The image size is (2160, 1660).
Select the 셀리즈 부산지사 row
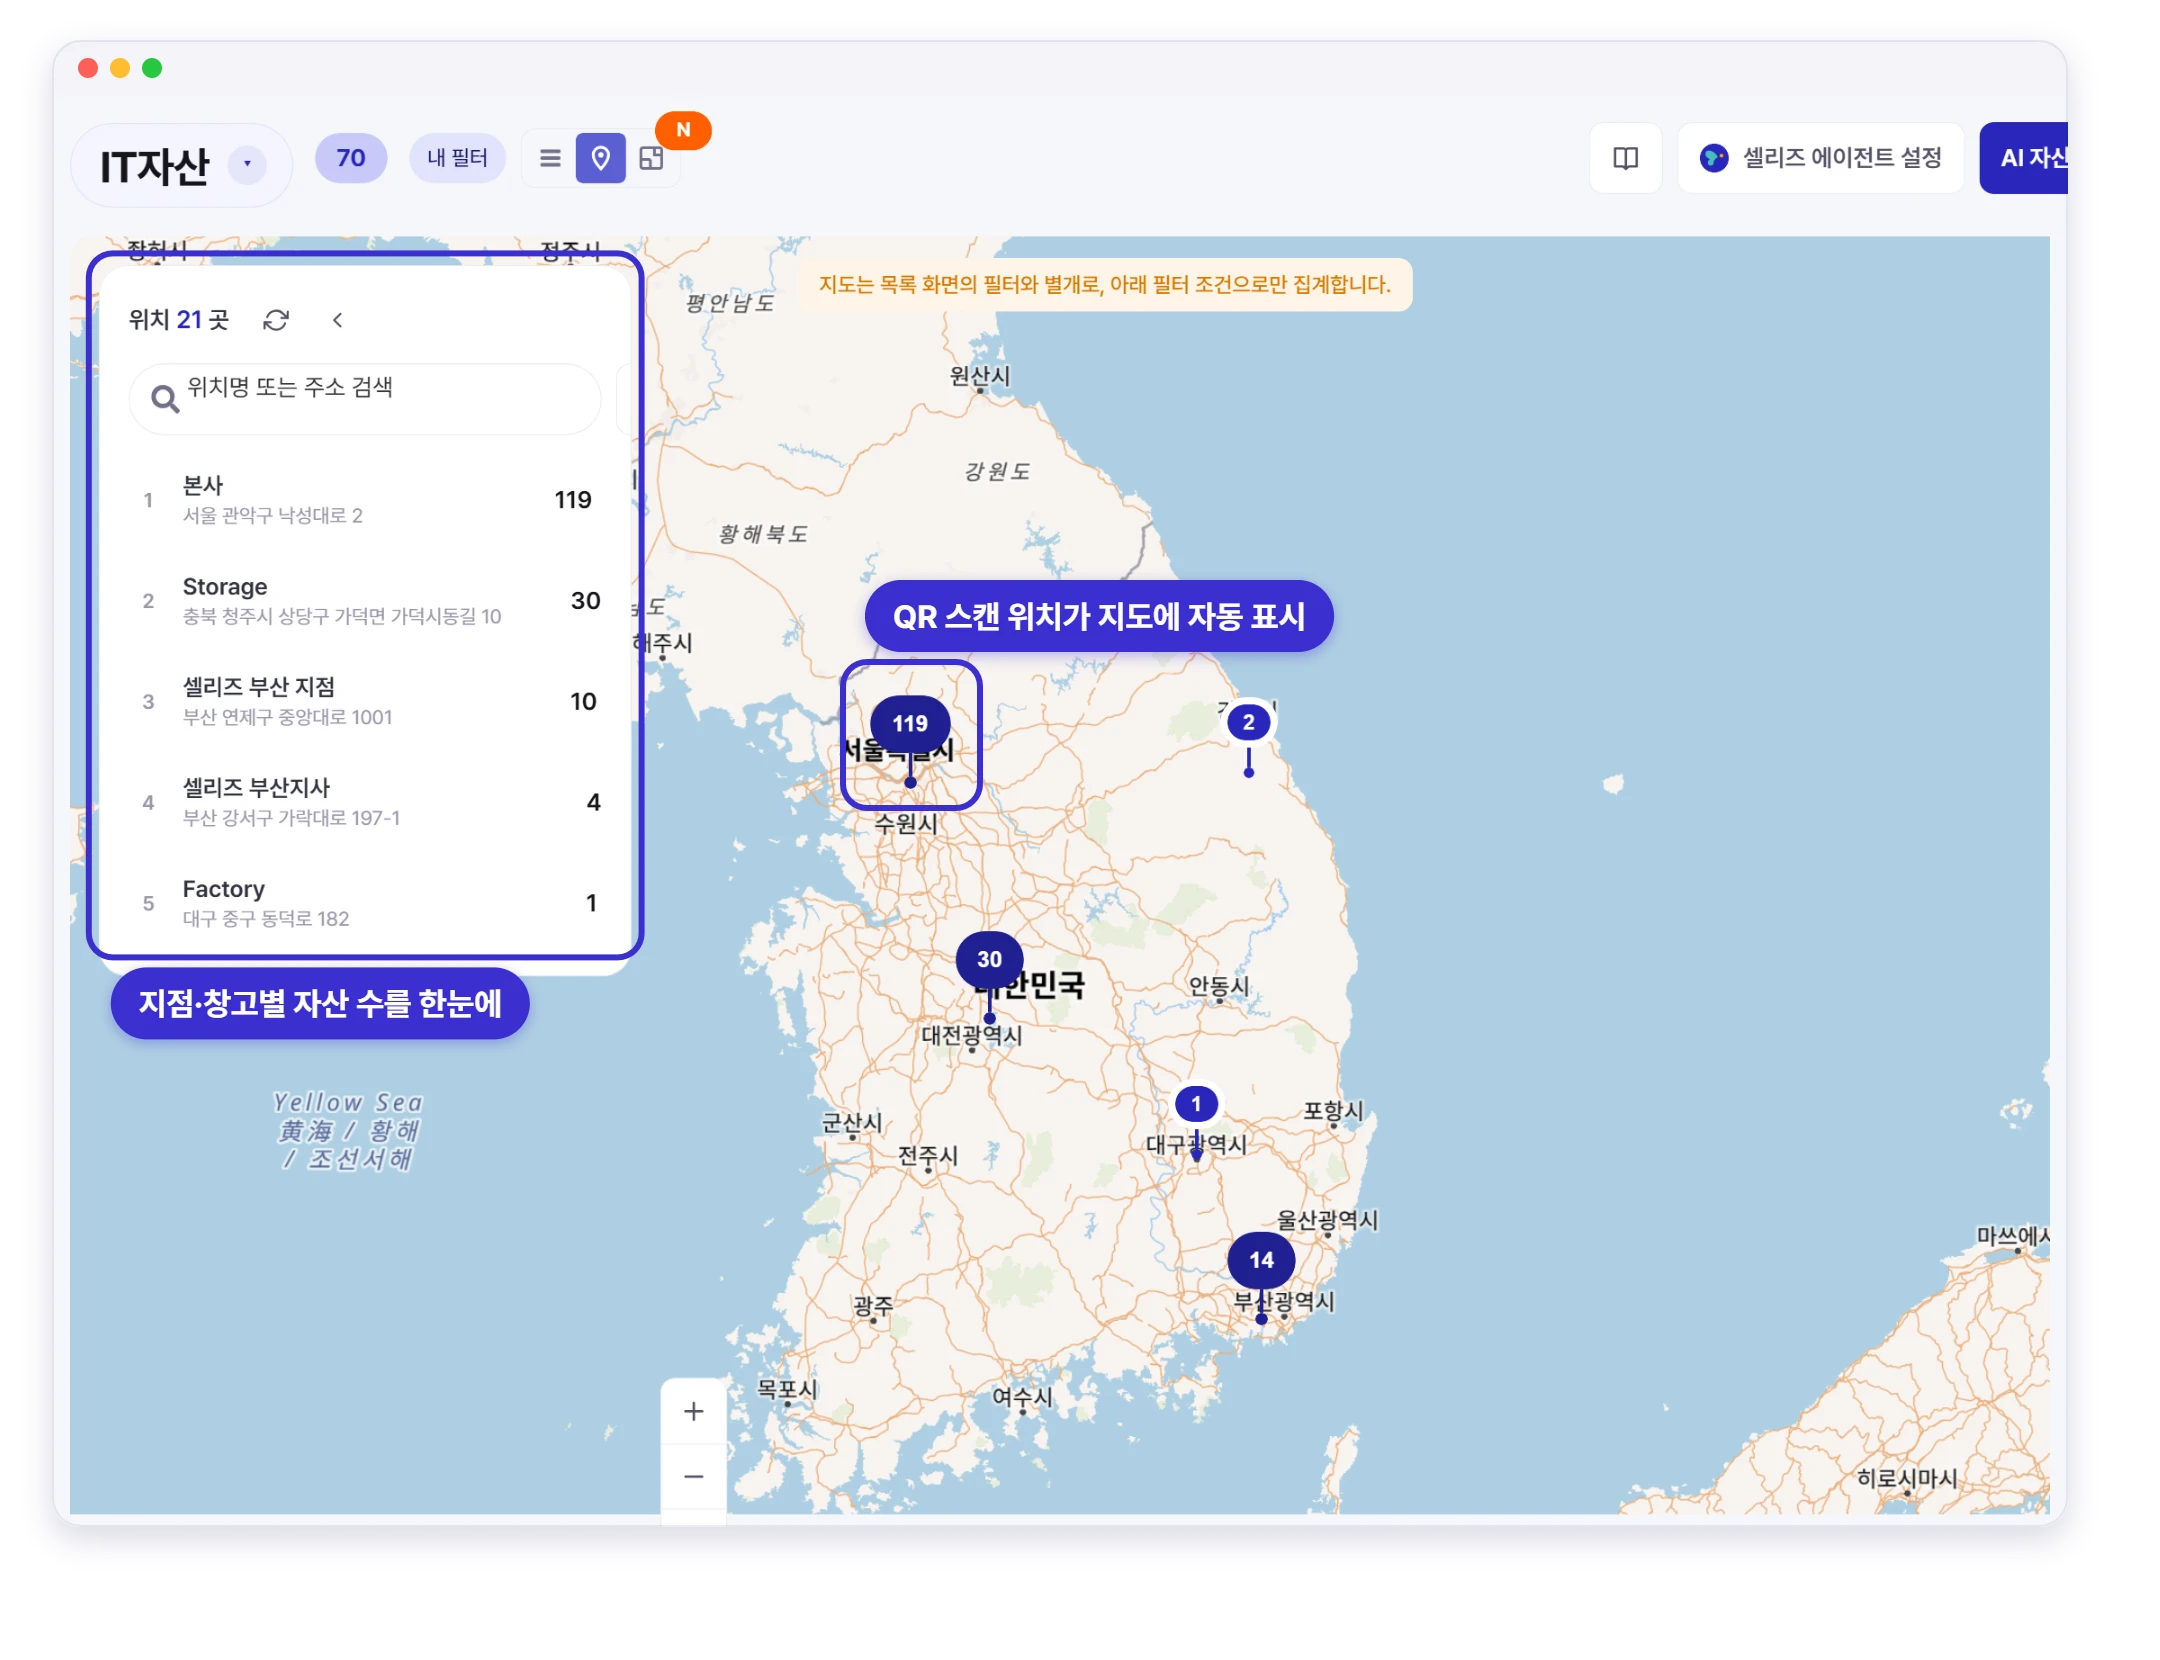tap(365, 802)
